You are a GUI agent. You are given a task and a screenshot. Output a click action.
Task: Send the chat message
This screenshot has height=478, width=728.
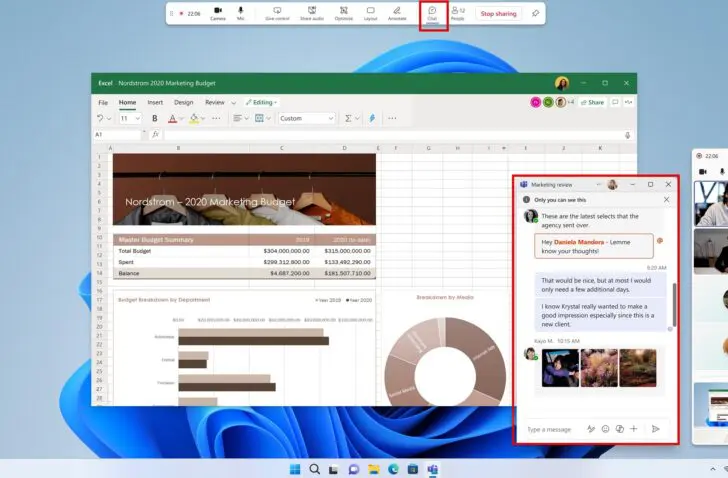655,429
